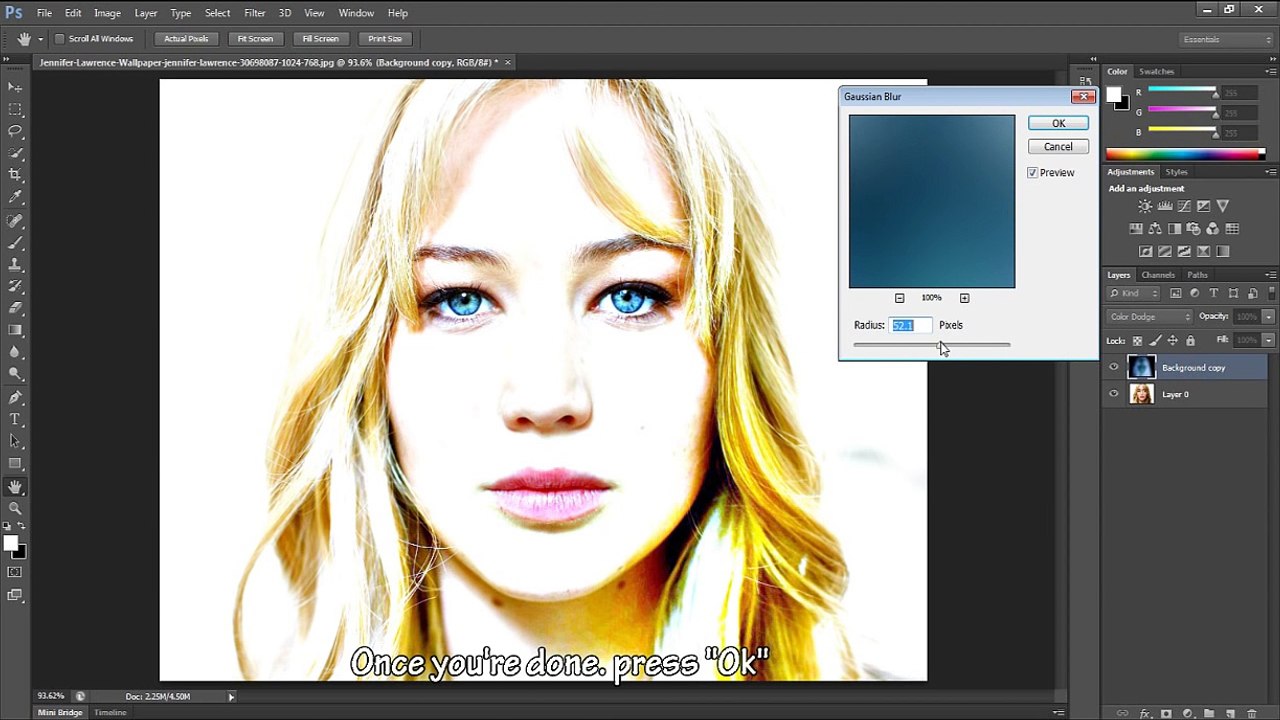
Task: Select the Clone Stamp tool
Action: coord(15,265)
